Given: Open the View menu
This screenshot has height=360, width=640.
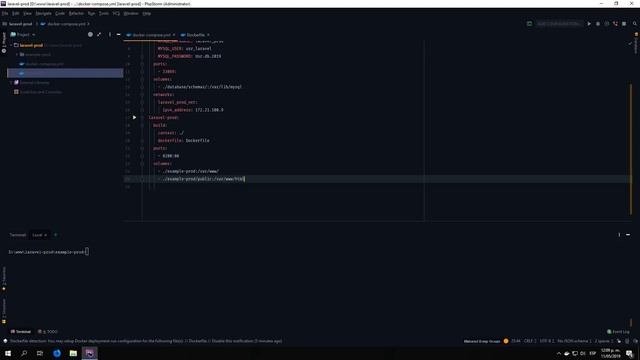Looking at the screenshot, I should click(27, 13).
